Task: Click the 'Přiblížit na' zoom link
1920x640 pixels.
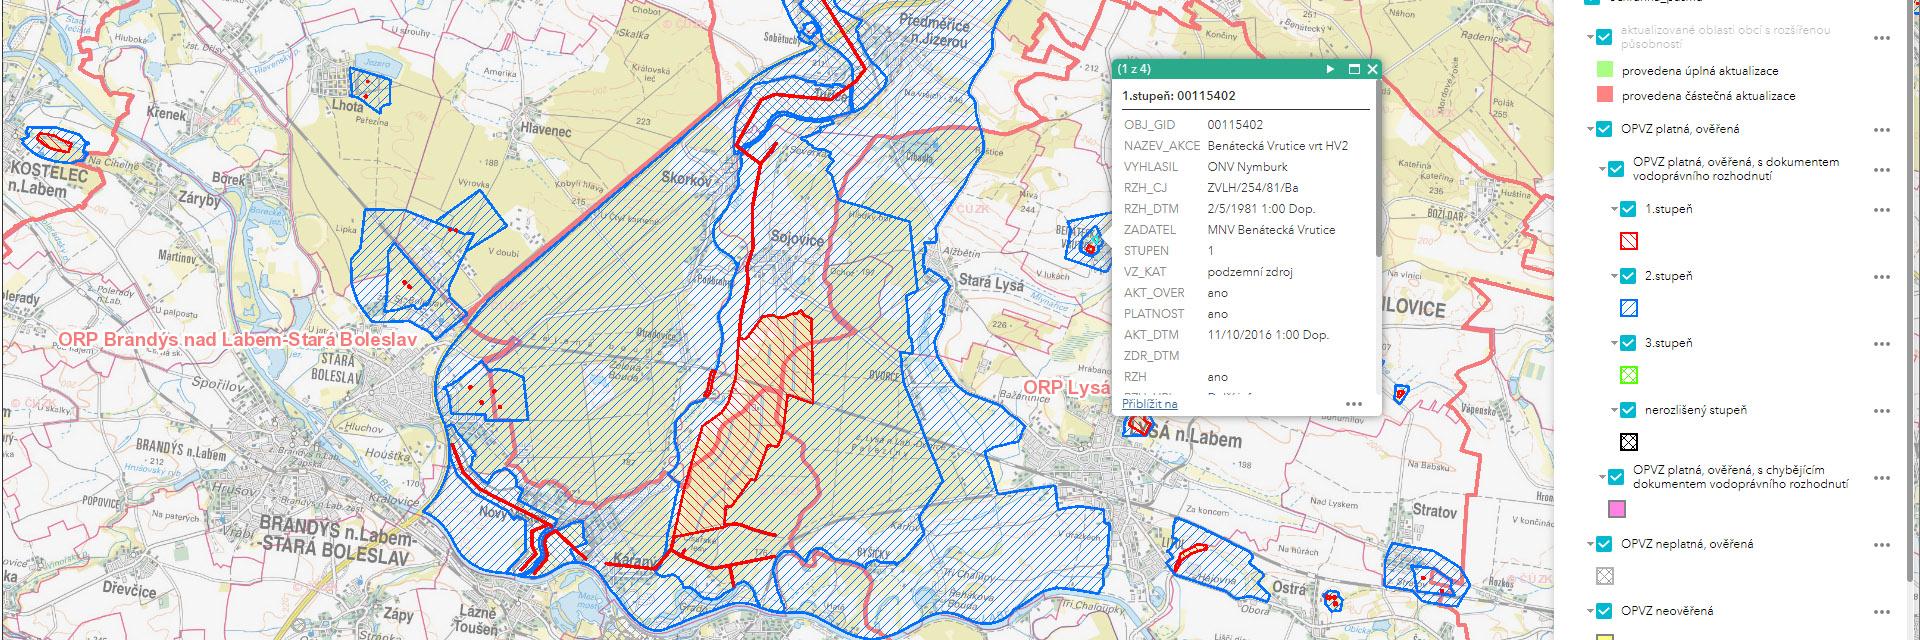Action: click(x=1149, y=404)
